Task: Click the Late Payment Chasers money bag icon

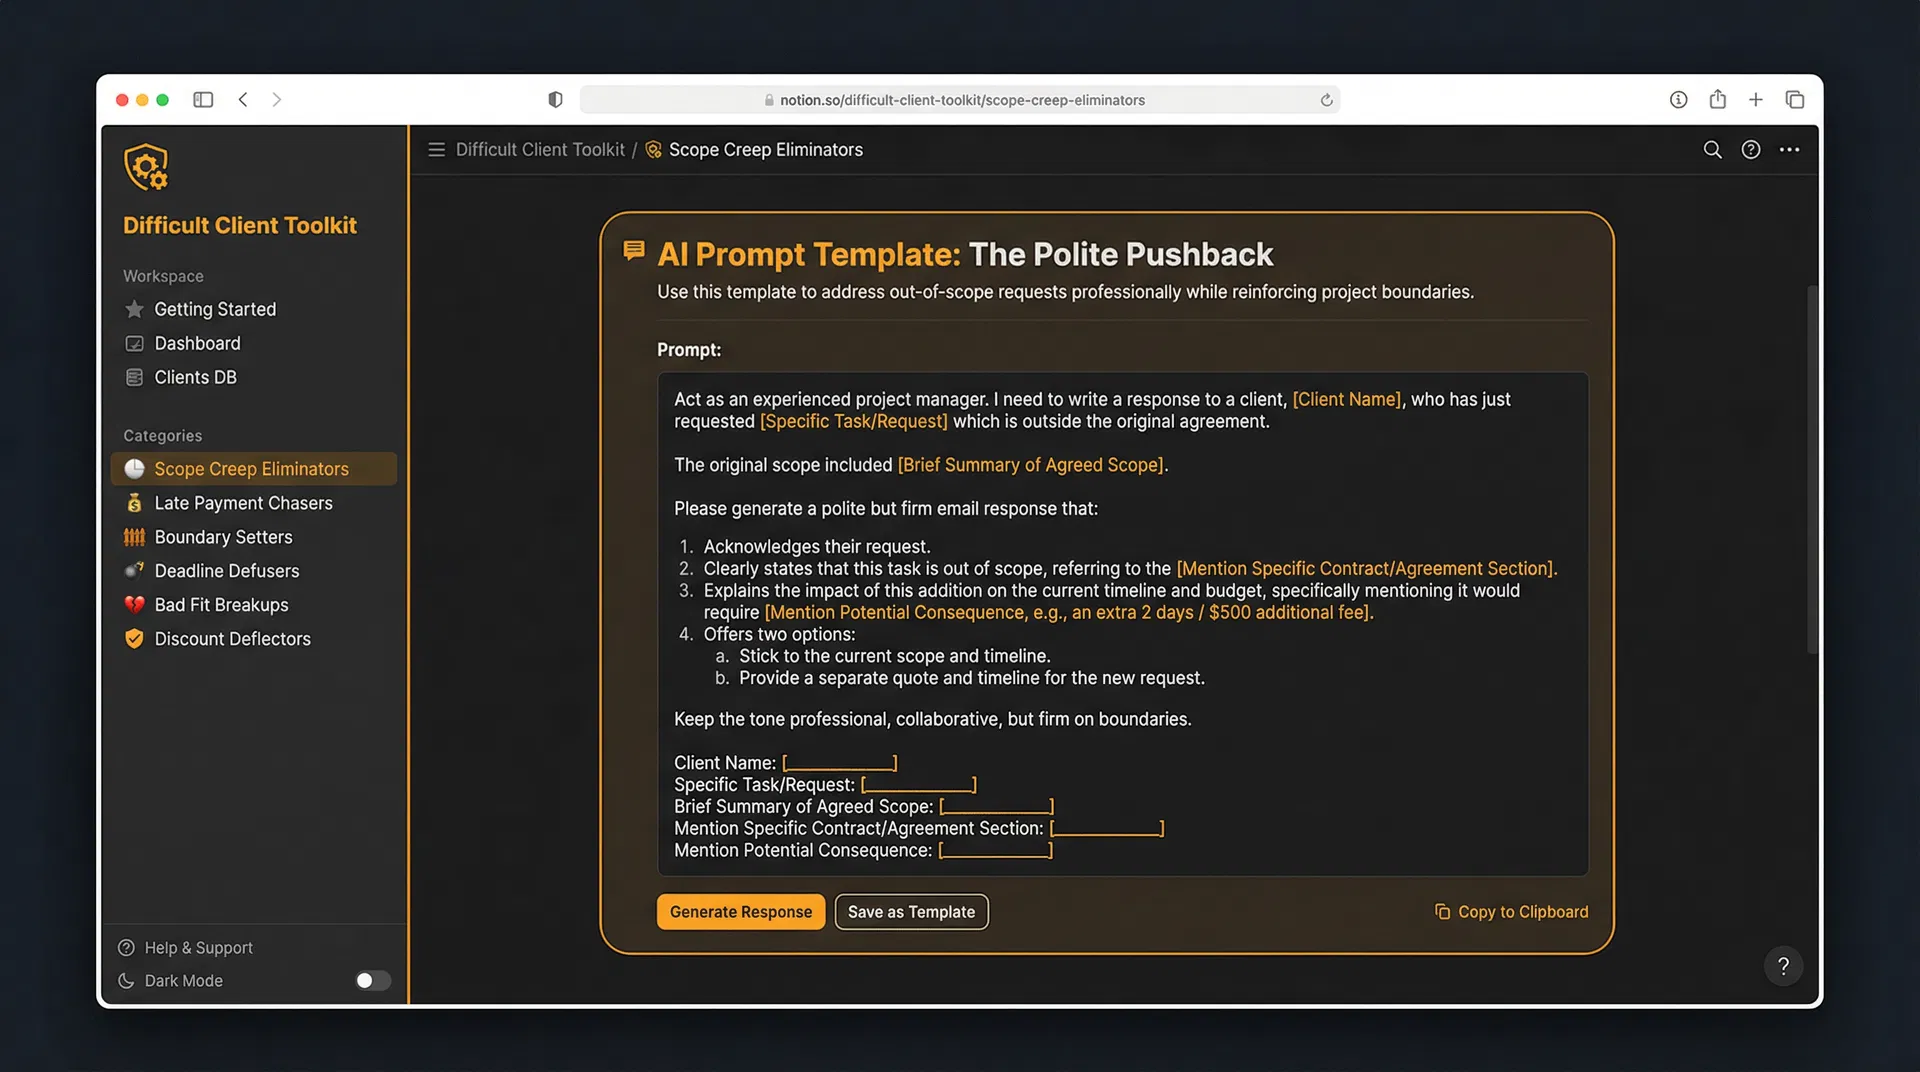Action: point(134,503)
